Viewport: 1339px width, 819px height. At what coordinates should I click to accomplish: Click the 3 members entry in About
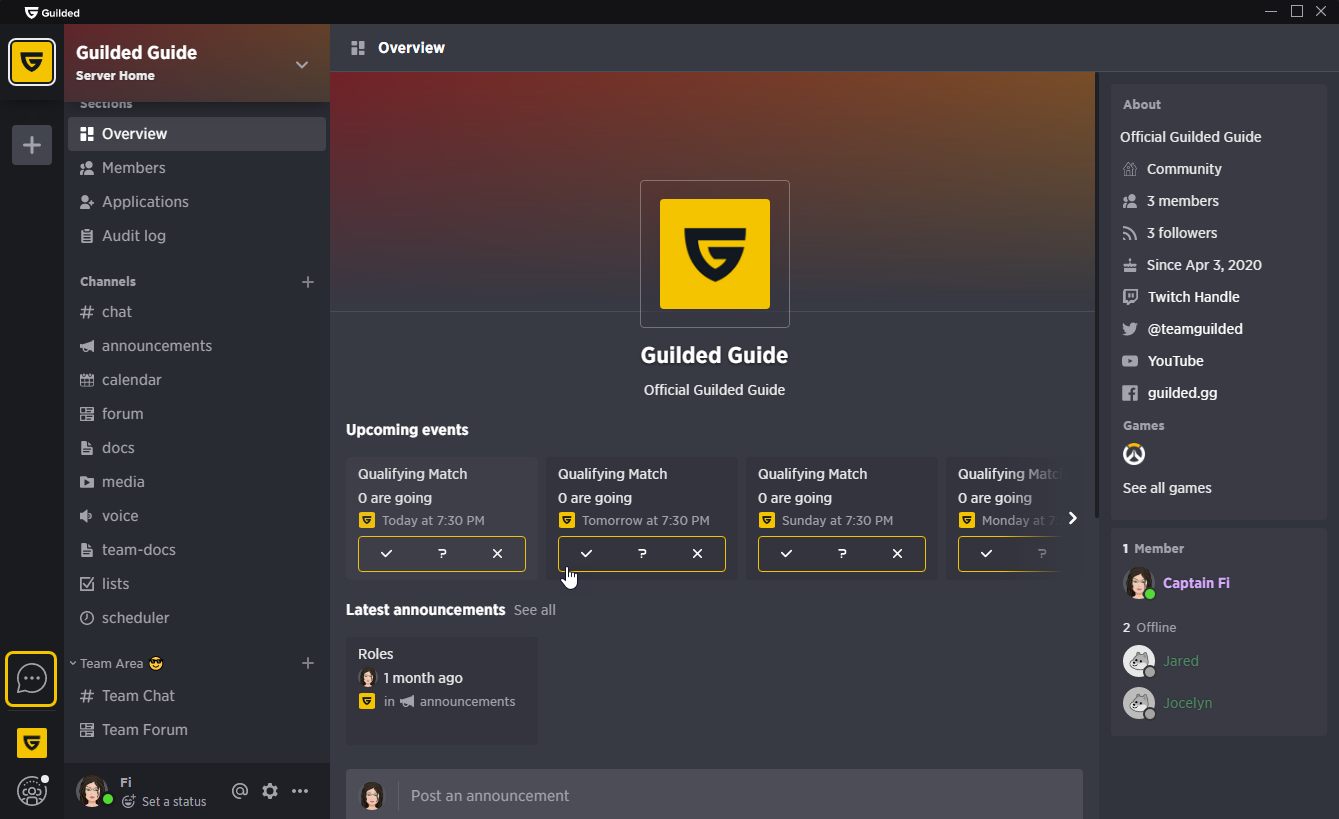(x=1183, y=201)
